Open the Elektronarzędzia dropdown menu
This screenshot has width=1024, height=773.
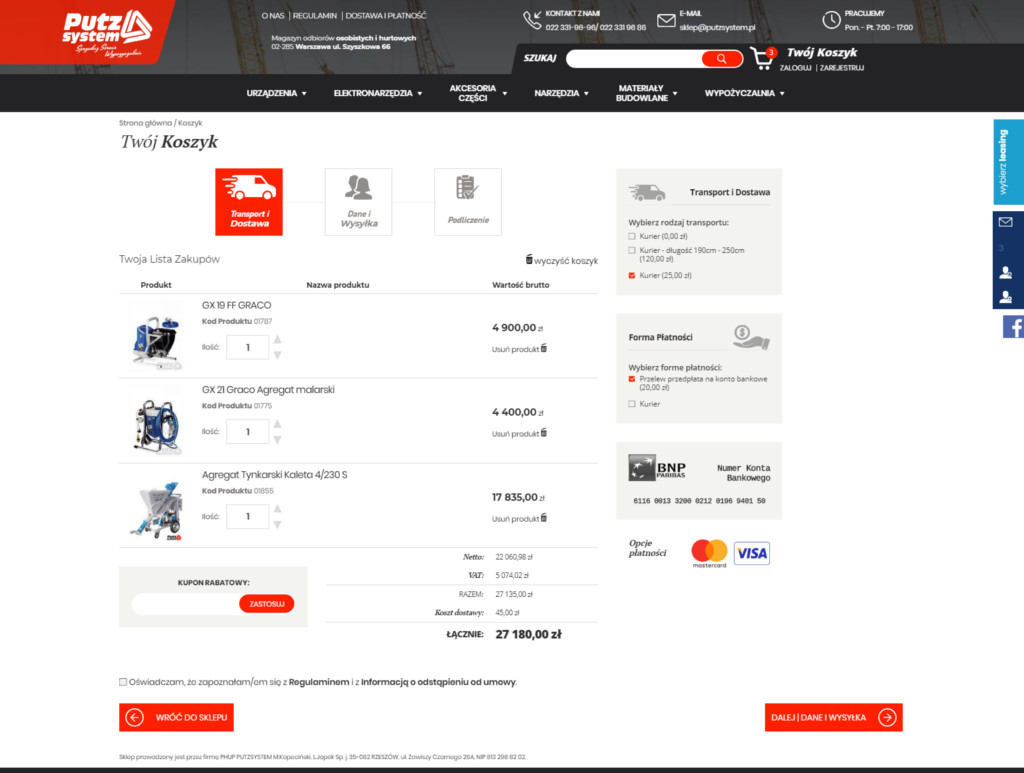click(377, 93)
